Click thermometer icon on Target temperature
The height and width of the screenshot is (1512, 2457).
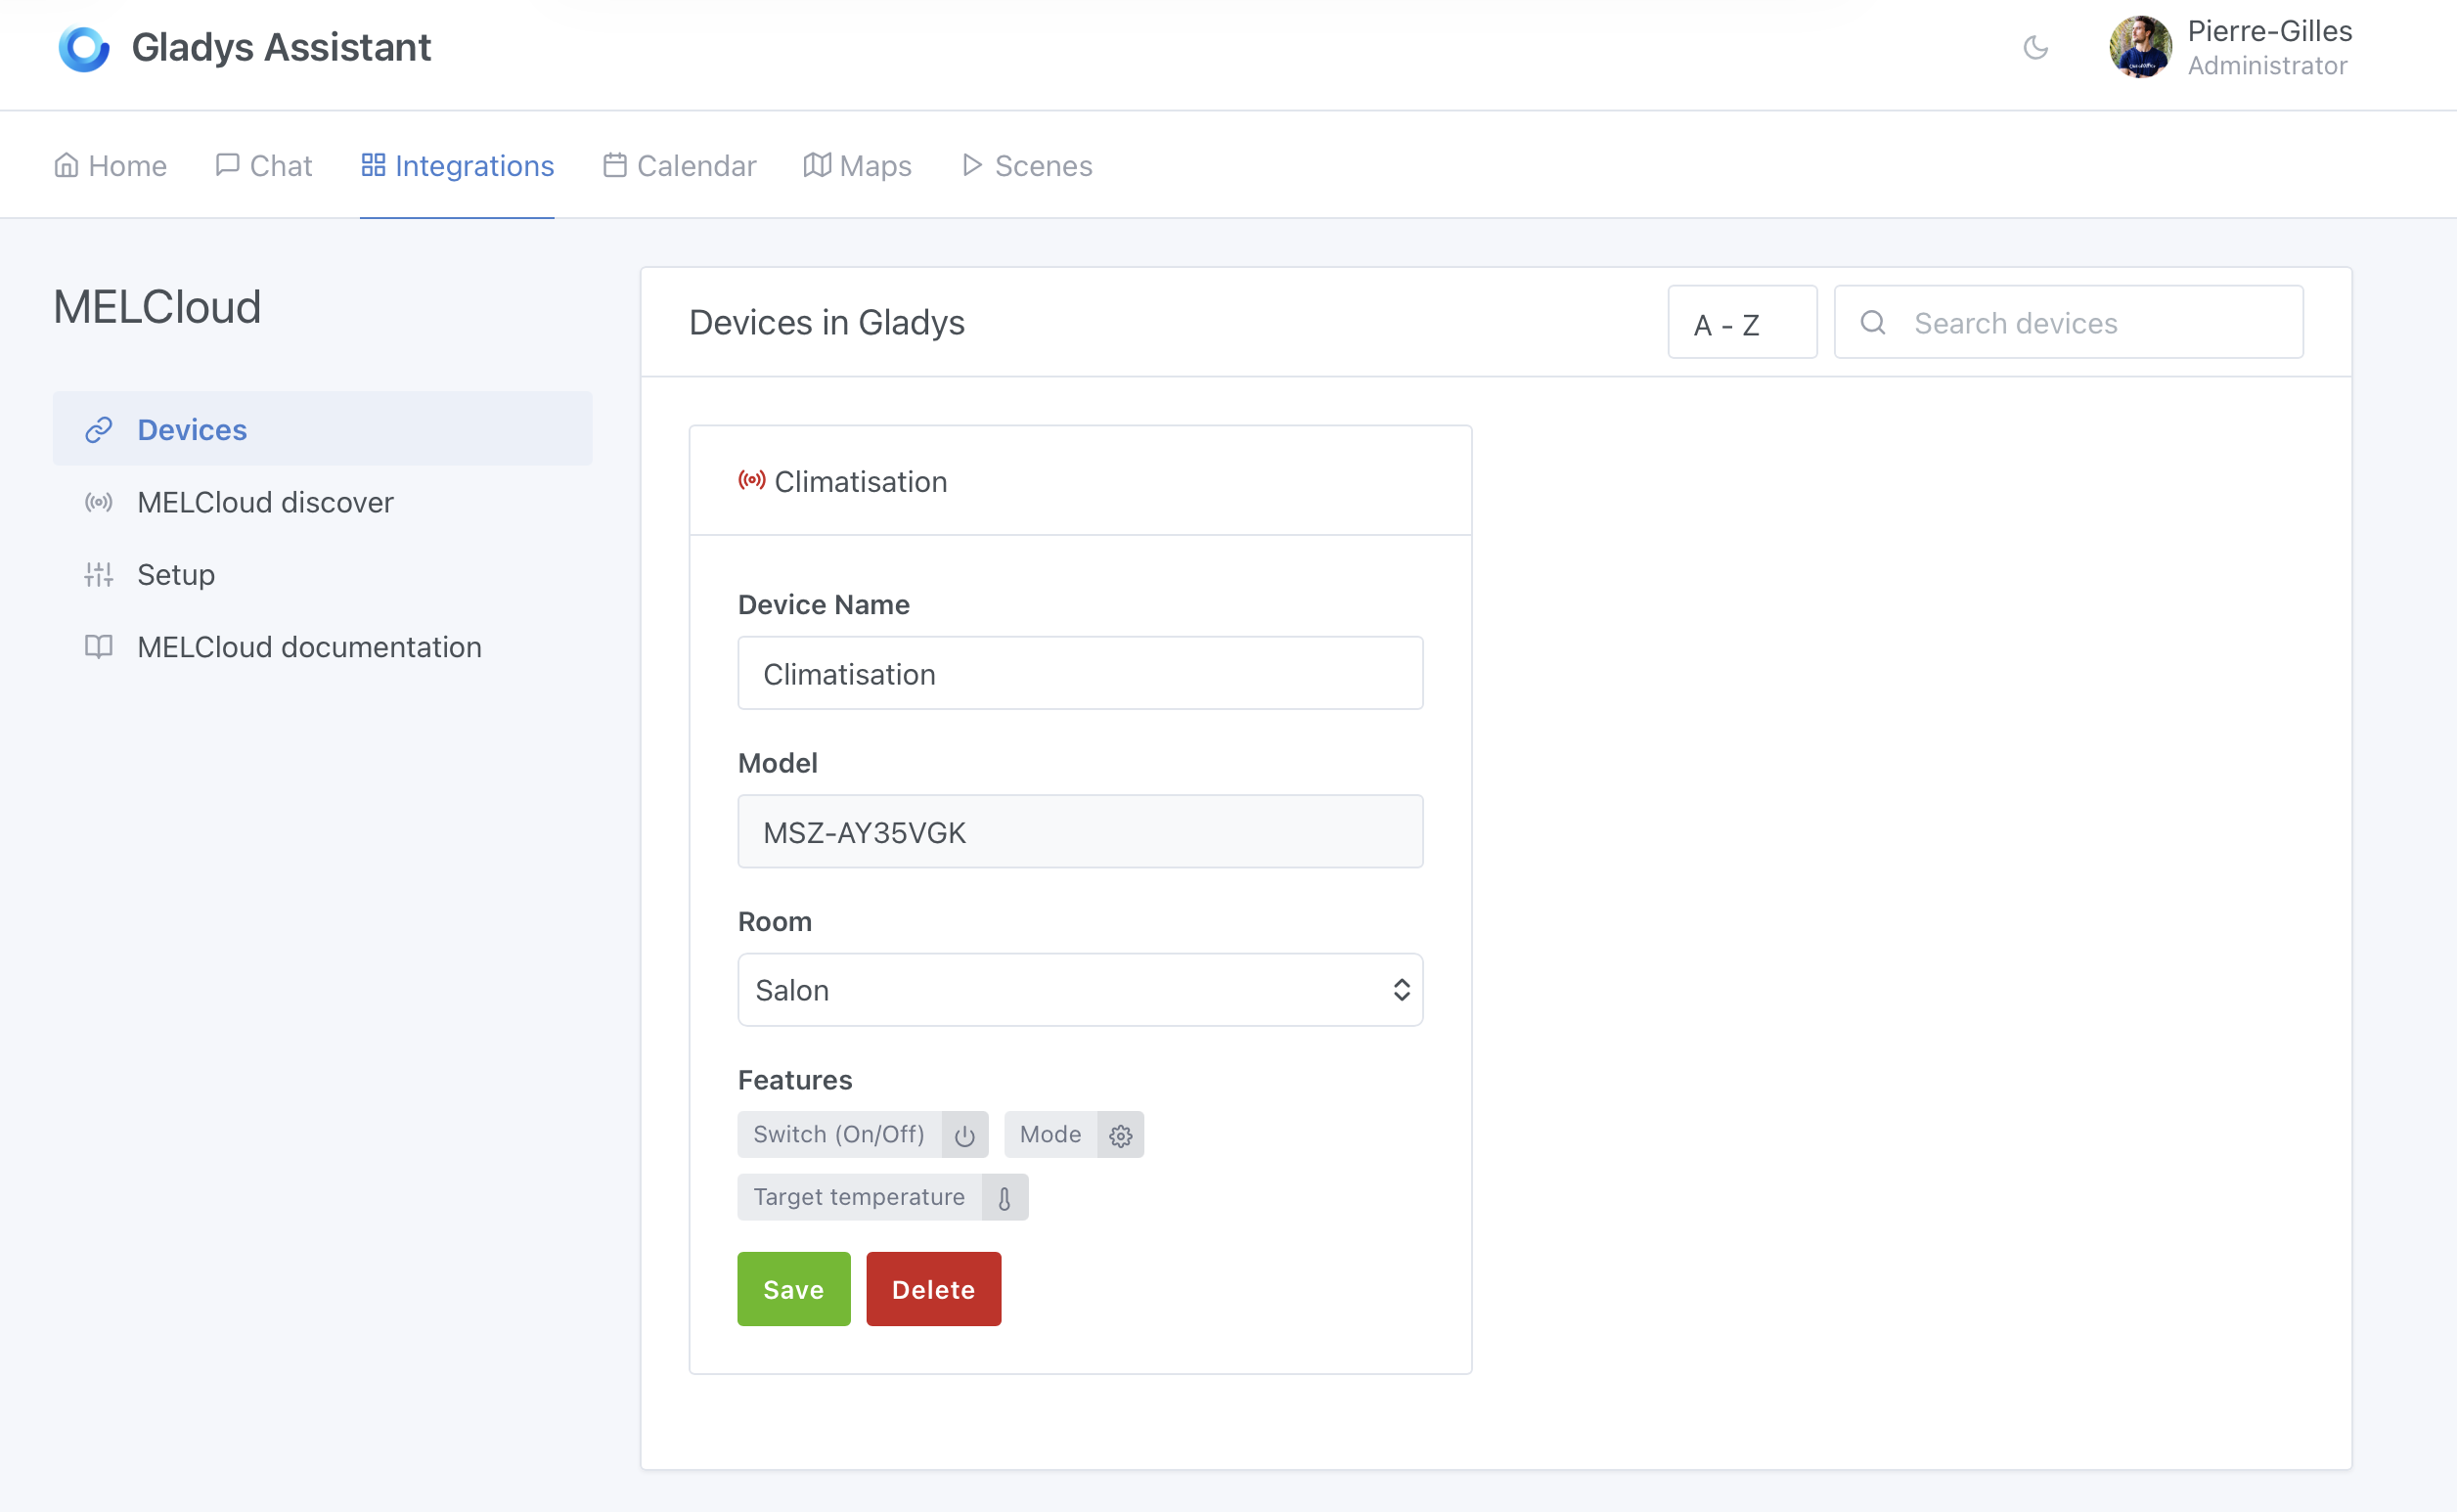coord(1004,1197)
